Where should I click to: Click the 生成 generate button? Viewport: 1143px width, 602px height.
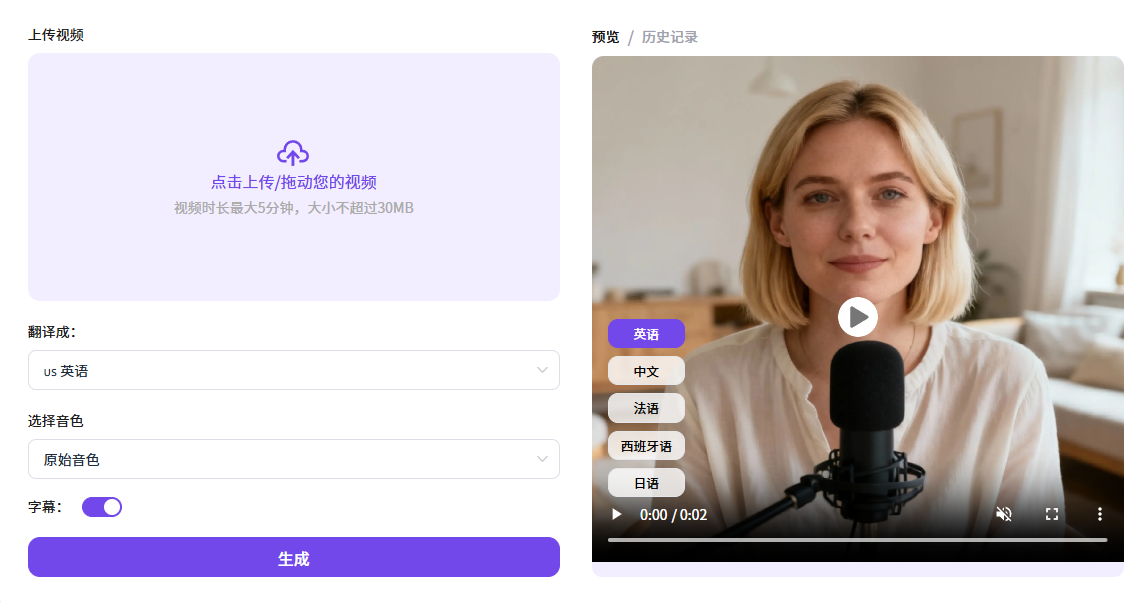coord(293,558)
